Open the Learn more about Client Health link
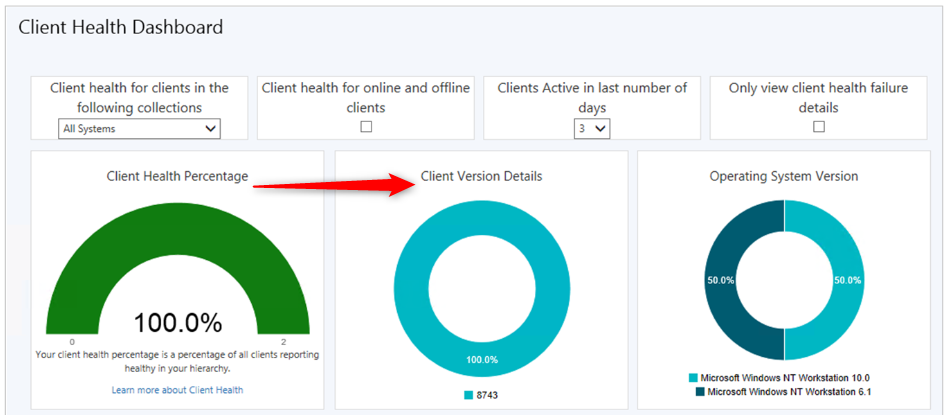946x415 pixels. [177, 390]
